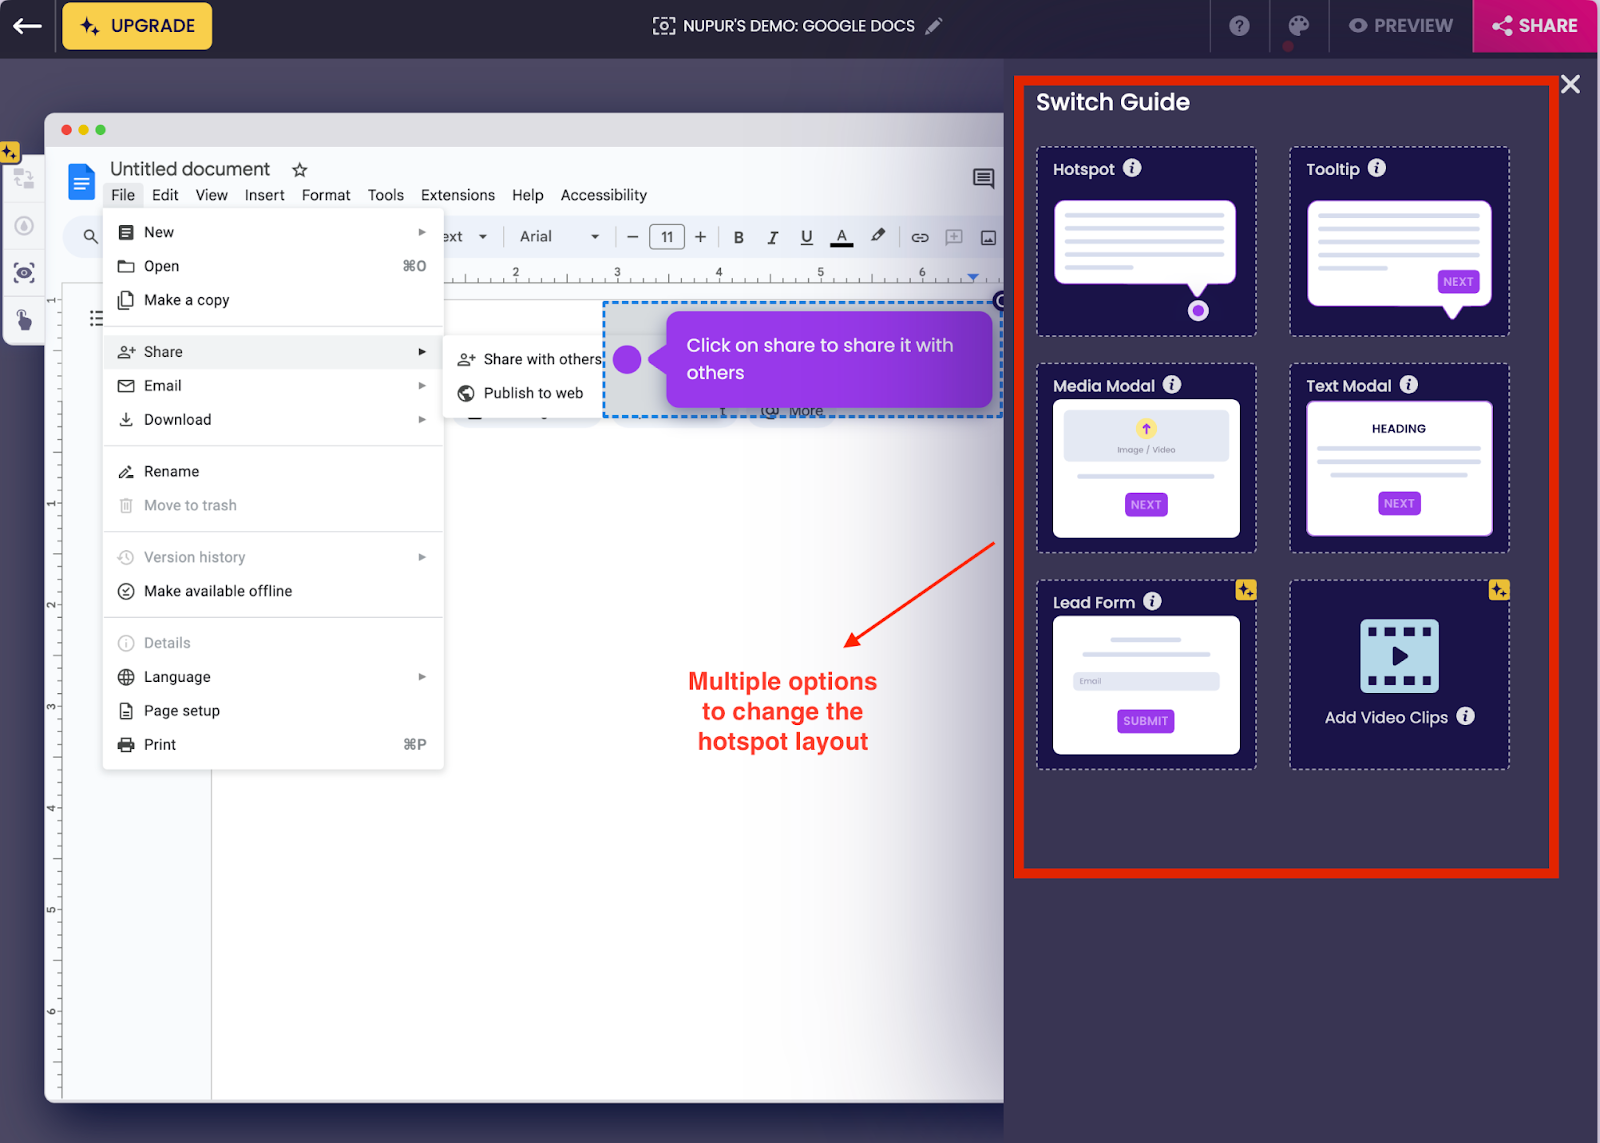The width and height of the screenshot is (1600, 1143).
Task: Open the Extensions menu
Action: pos(458,195)
